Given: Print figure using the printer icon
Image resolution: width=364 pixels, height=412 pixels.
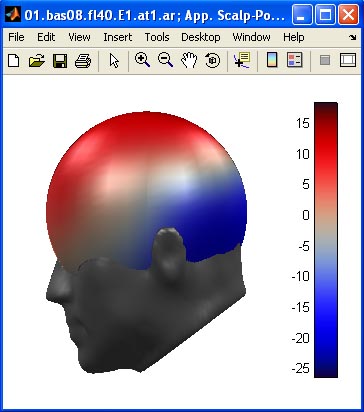Looking at the screenshot, I should tap(83, 61).
